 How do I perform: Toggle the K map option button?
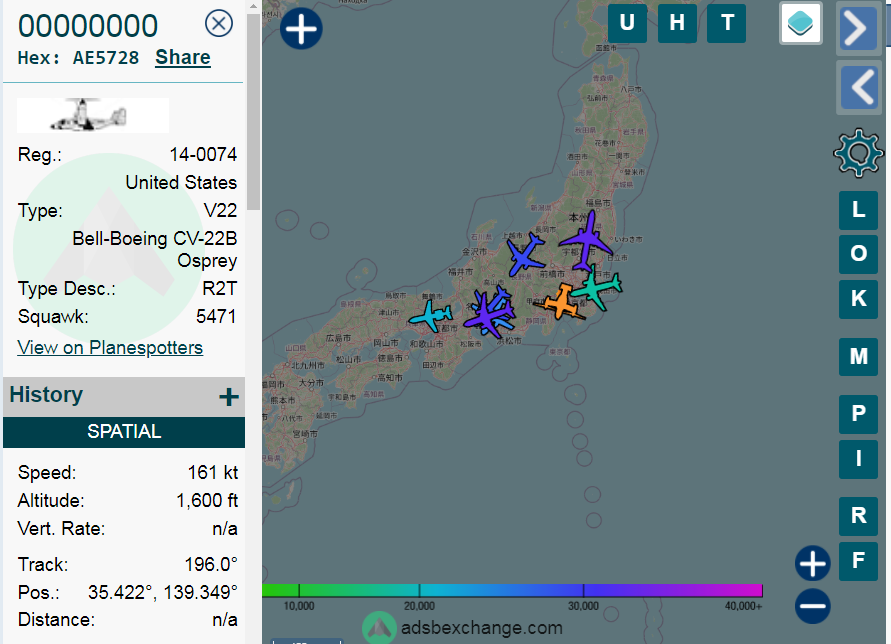[x=859, y=299]
